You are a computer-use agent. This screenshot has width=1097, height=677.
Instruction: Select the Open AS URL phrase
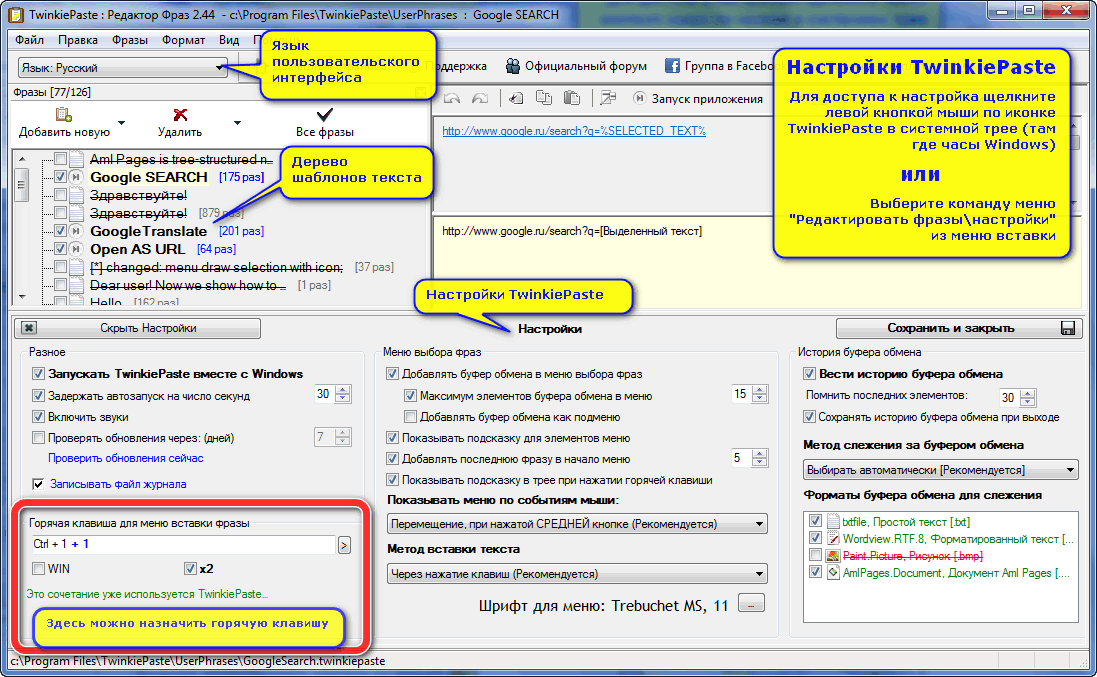[138, 249]
